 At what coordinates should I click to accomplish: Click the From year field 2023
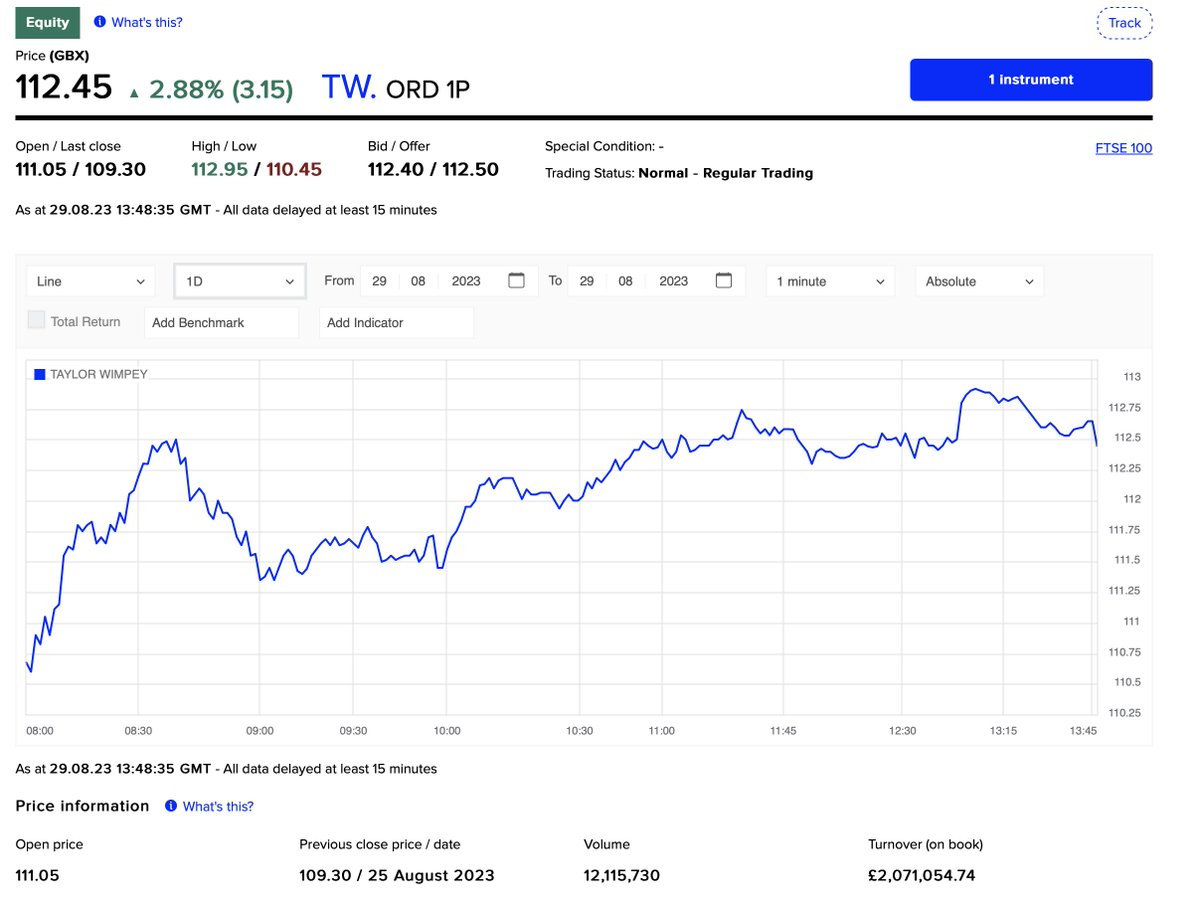coord(466,281)
